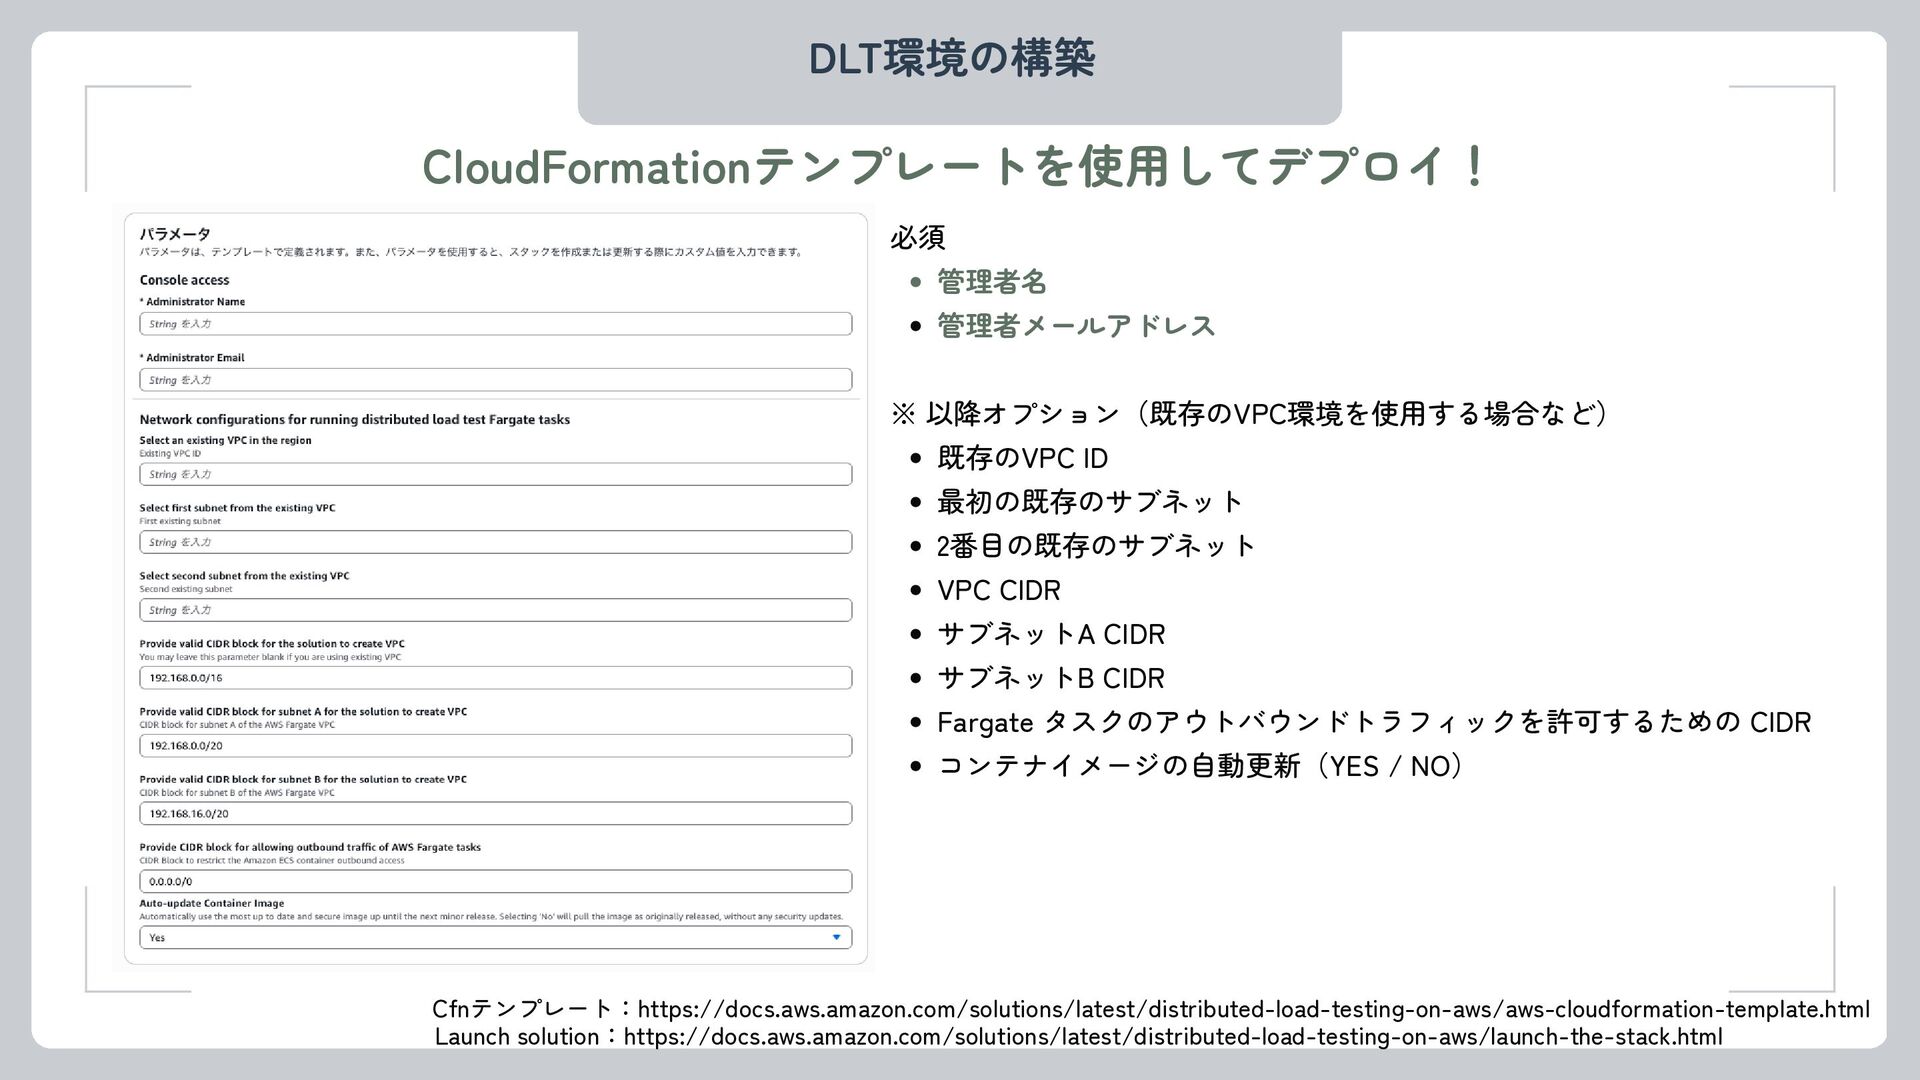Image resolution: width=1920 pixels, height=1080 pixels.
Task: Click the DLT環境の構築 title header
Action: click(x=951, y=59)
